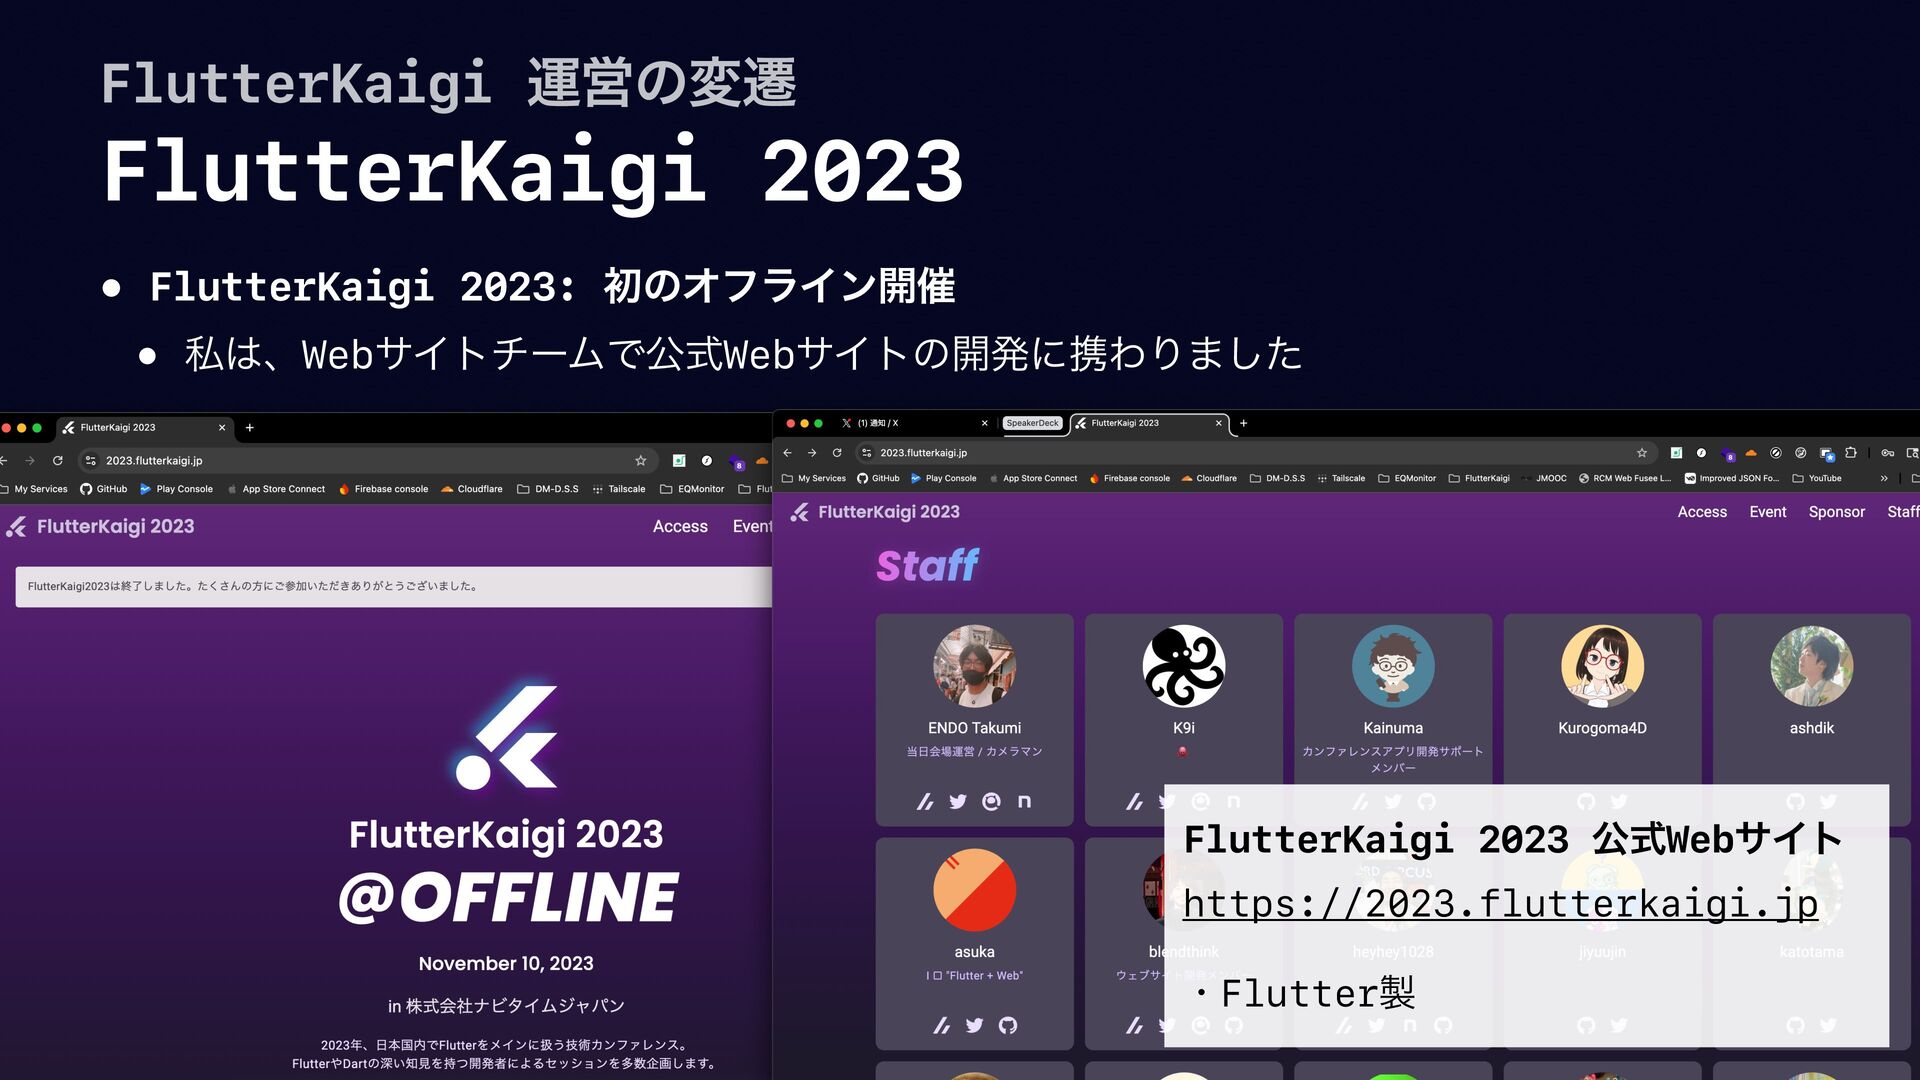
Task: Click the back arrow in right browser
Action: pos(787,453)
